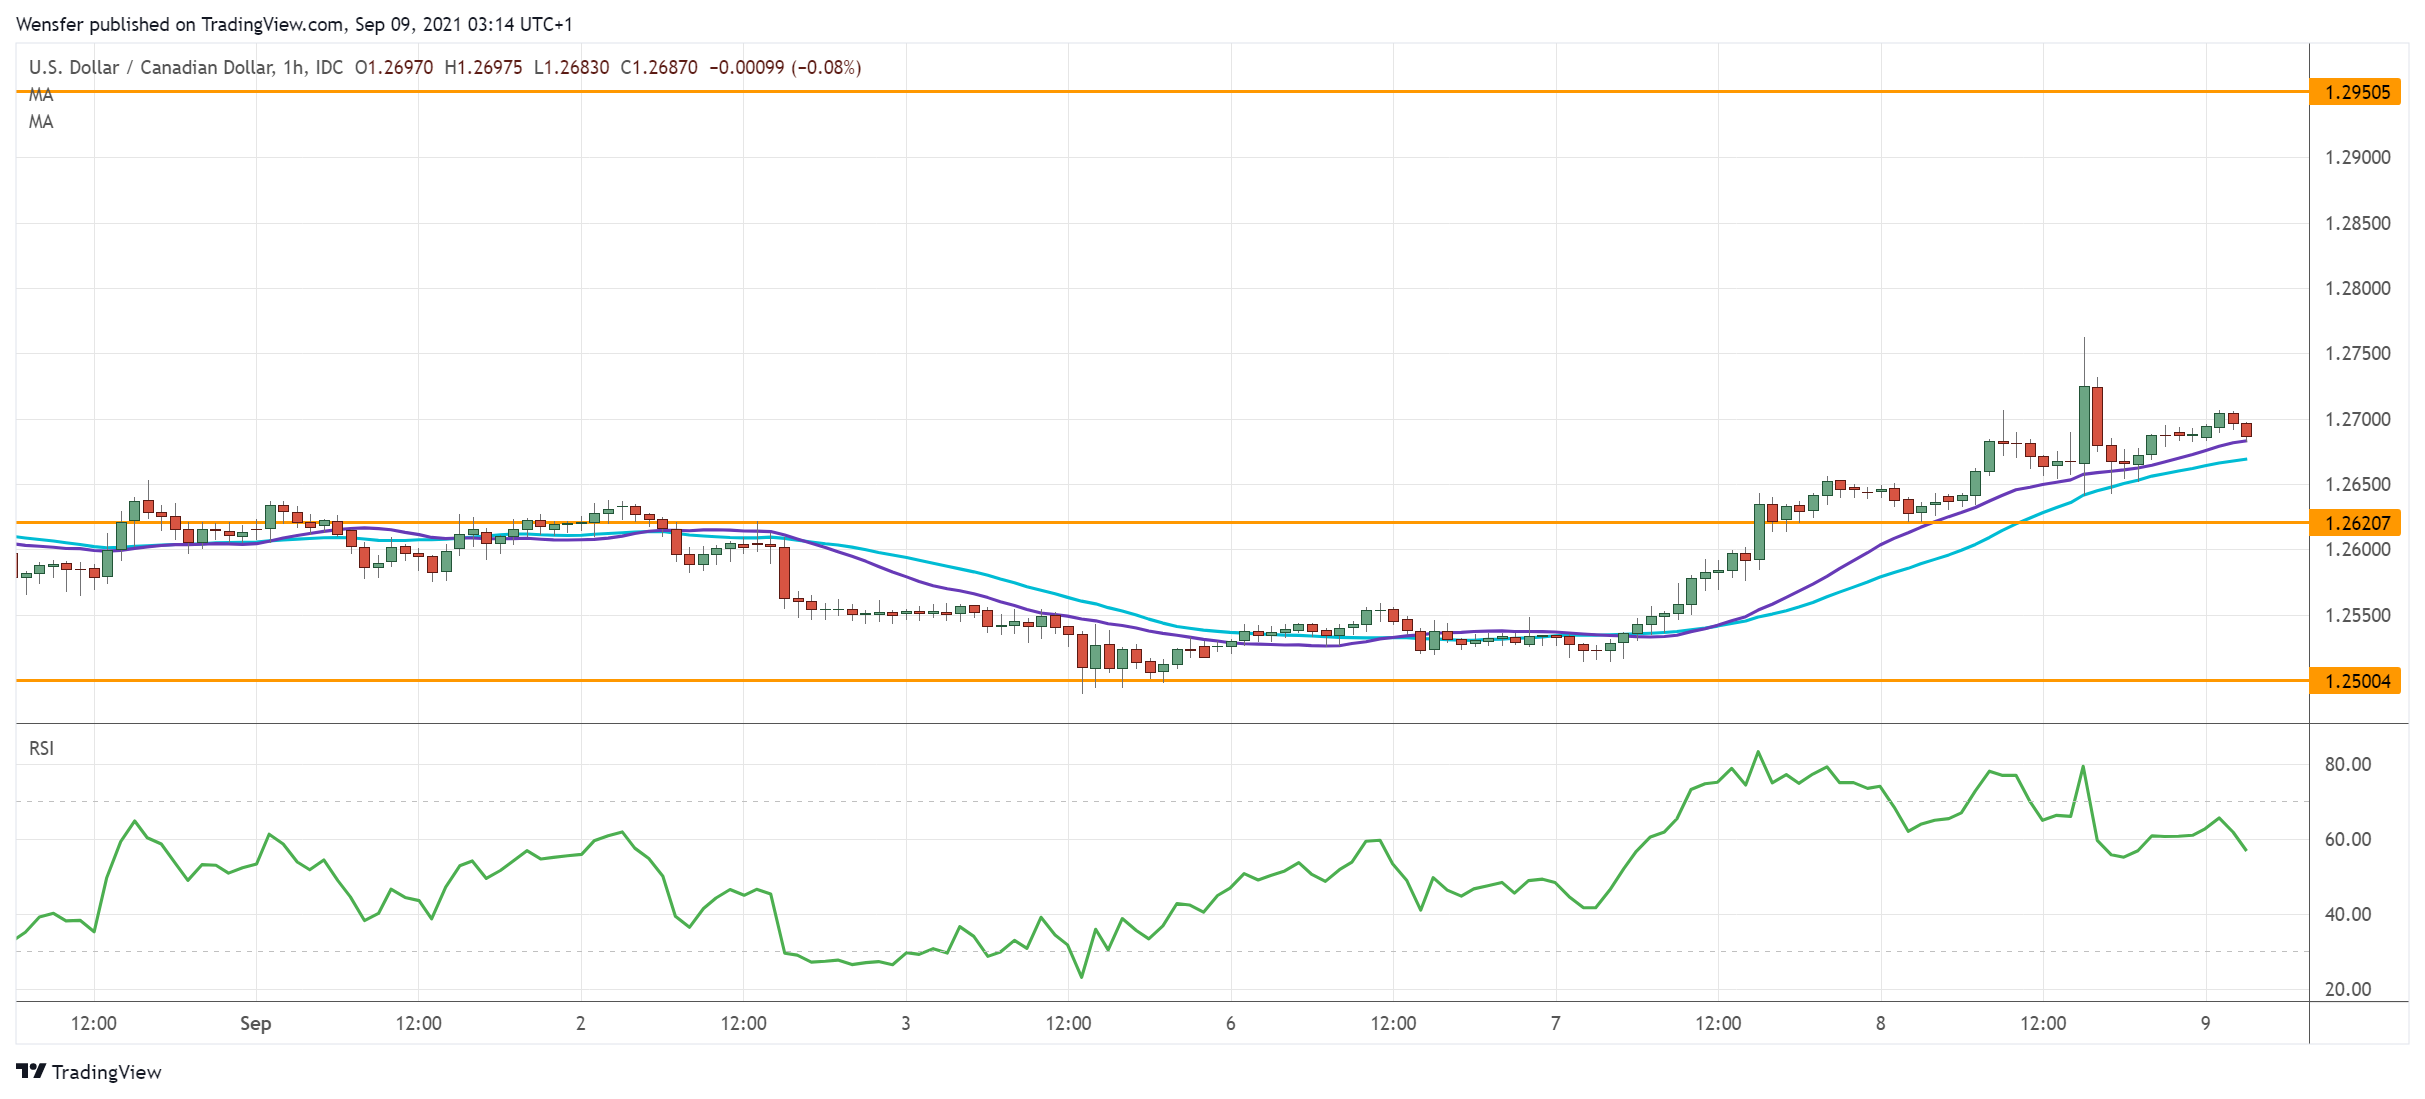This screenshot has height=1099, width=2425.
Task: Click the first MA indicator label
Action: (41, 95)
